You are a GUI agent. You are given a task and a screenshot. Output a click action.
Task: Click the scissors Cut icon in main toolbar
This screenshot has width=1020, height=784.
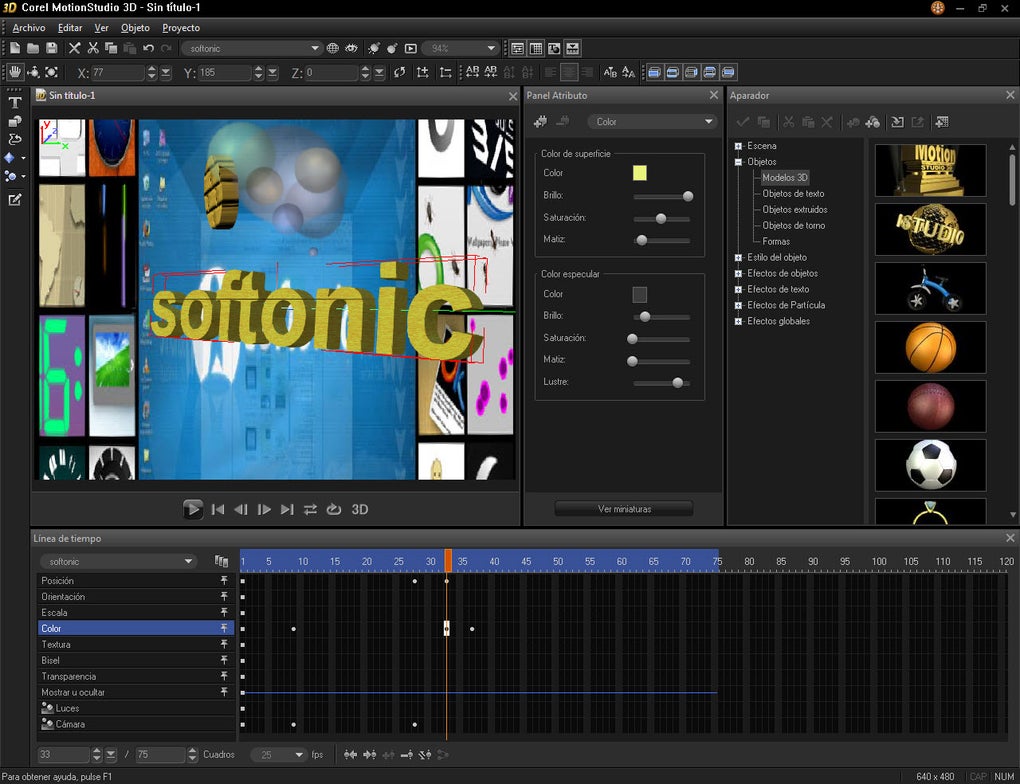[x=93, y=48]
